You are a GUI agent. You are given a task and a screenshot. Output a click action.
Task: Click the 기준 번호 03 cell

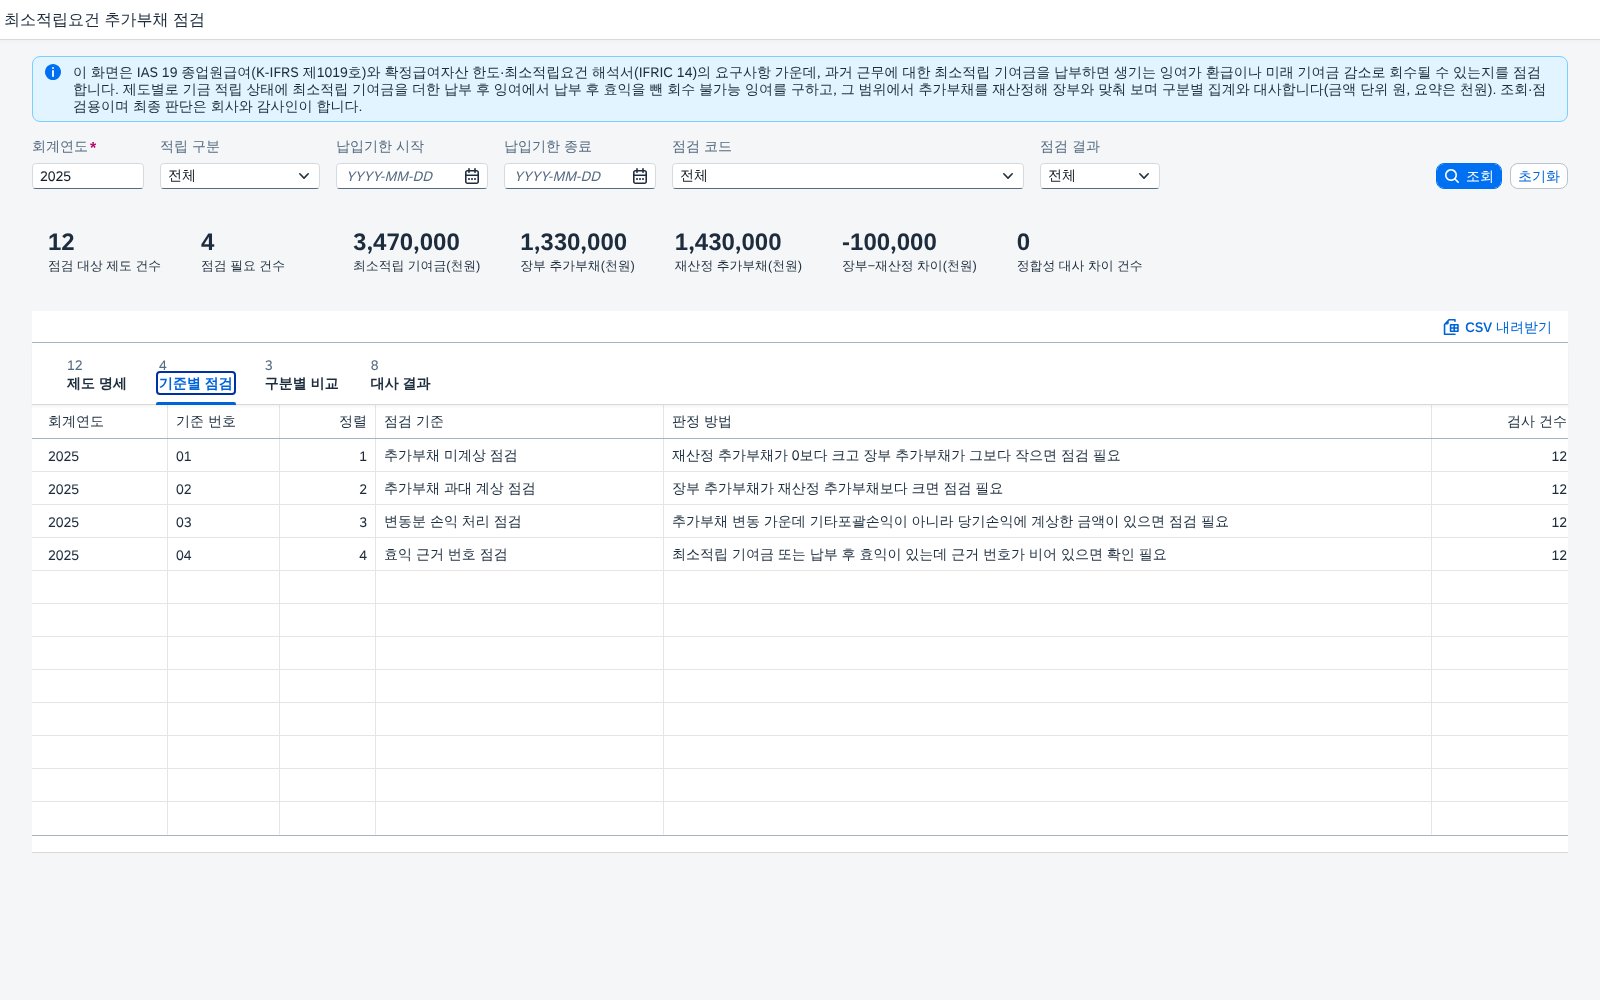[224, 522]
